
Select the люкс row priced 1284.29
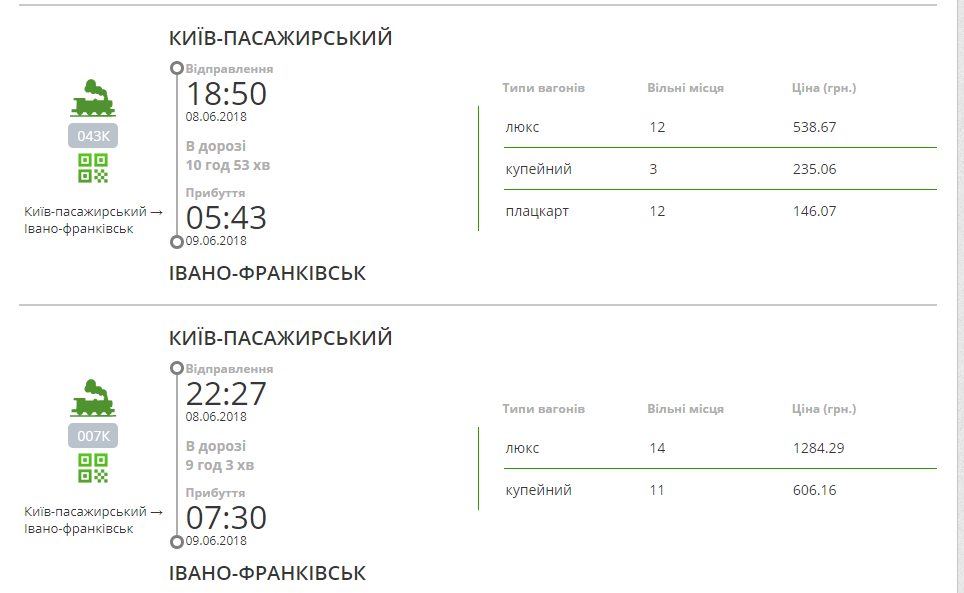coord(707,448)
